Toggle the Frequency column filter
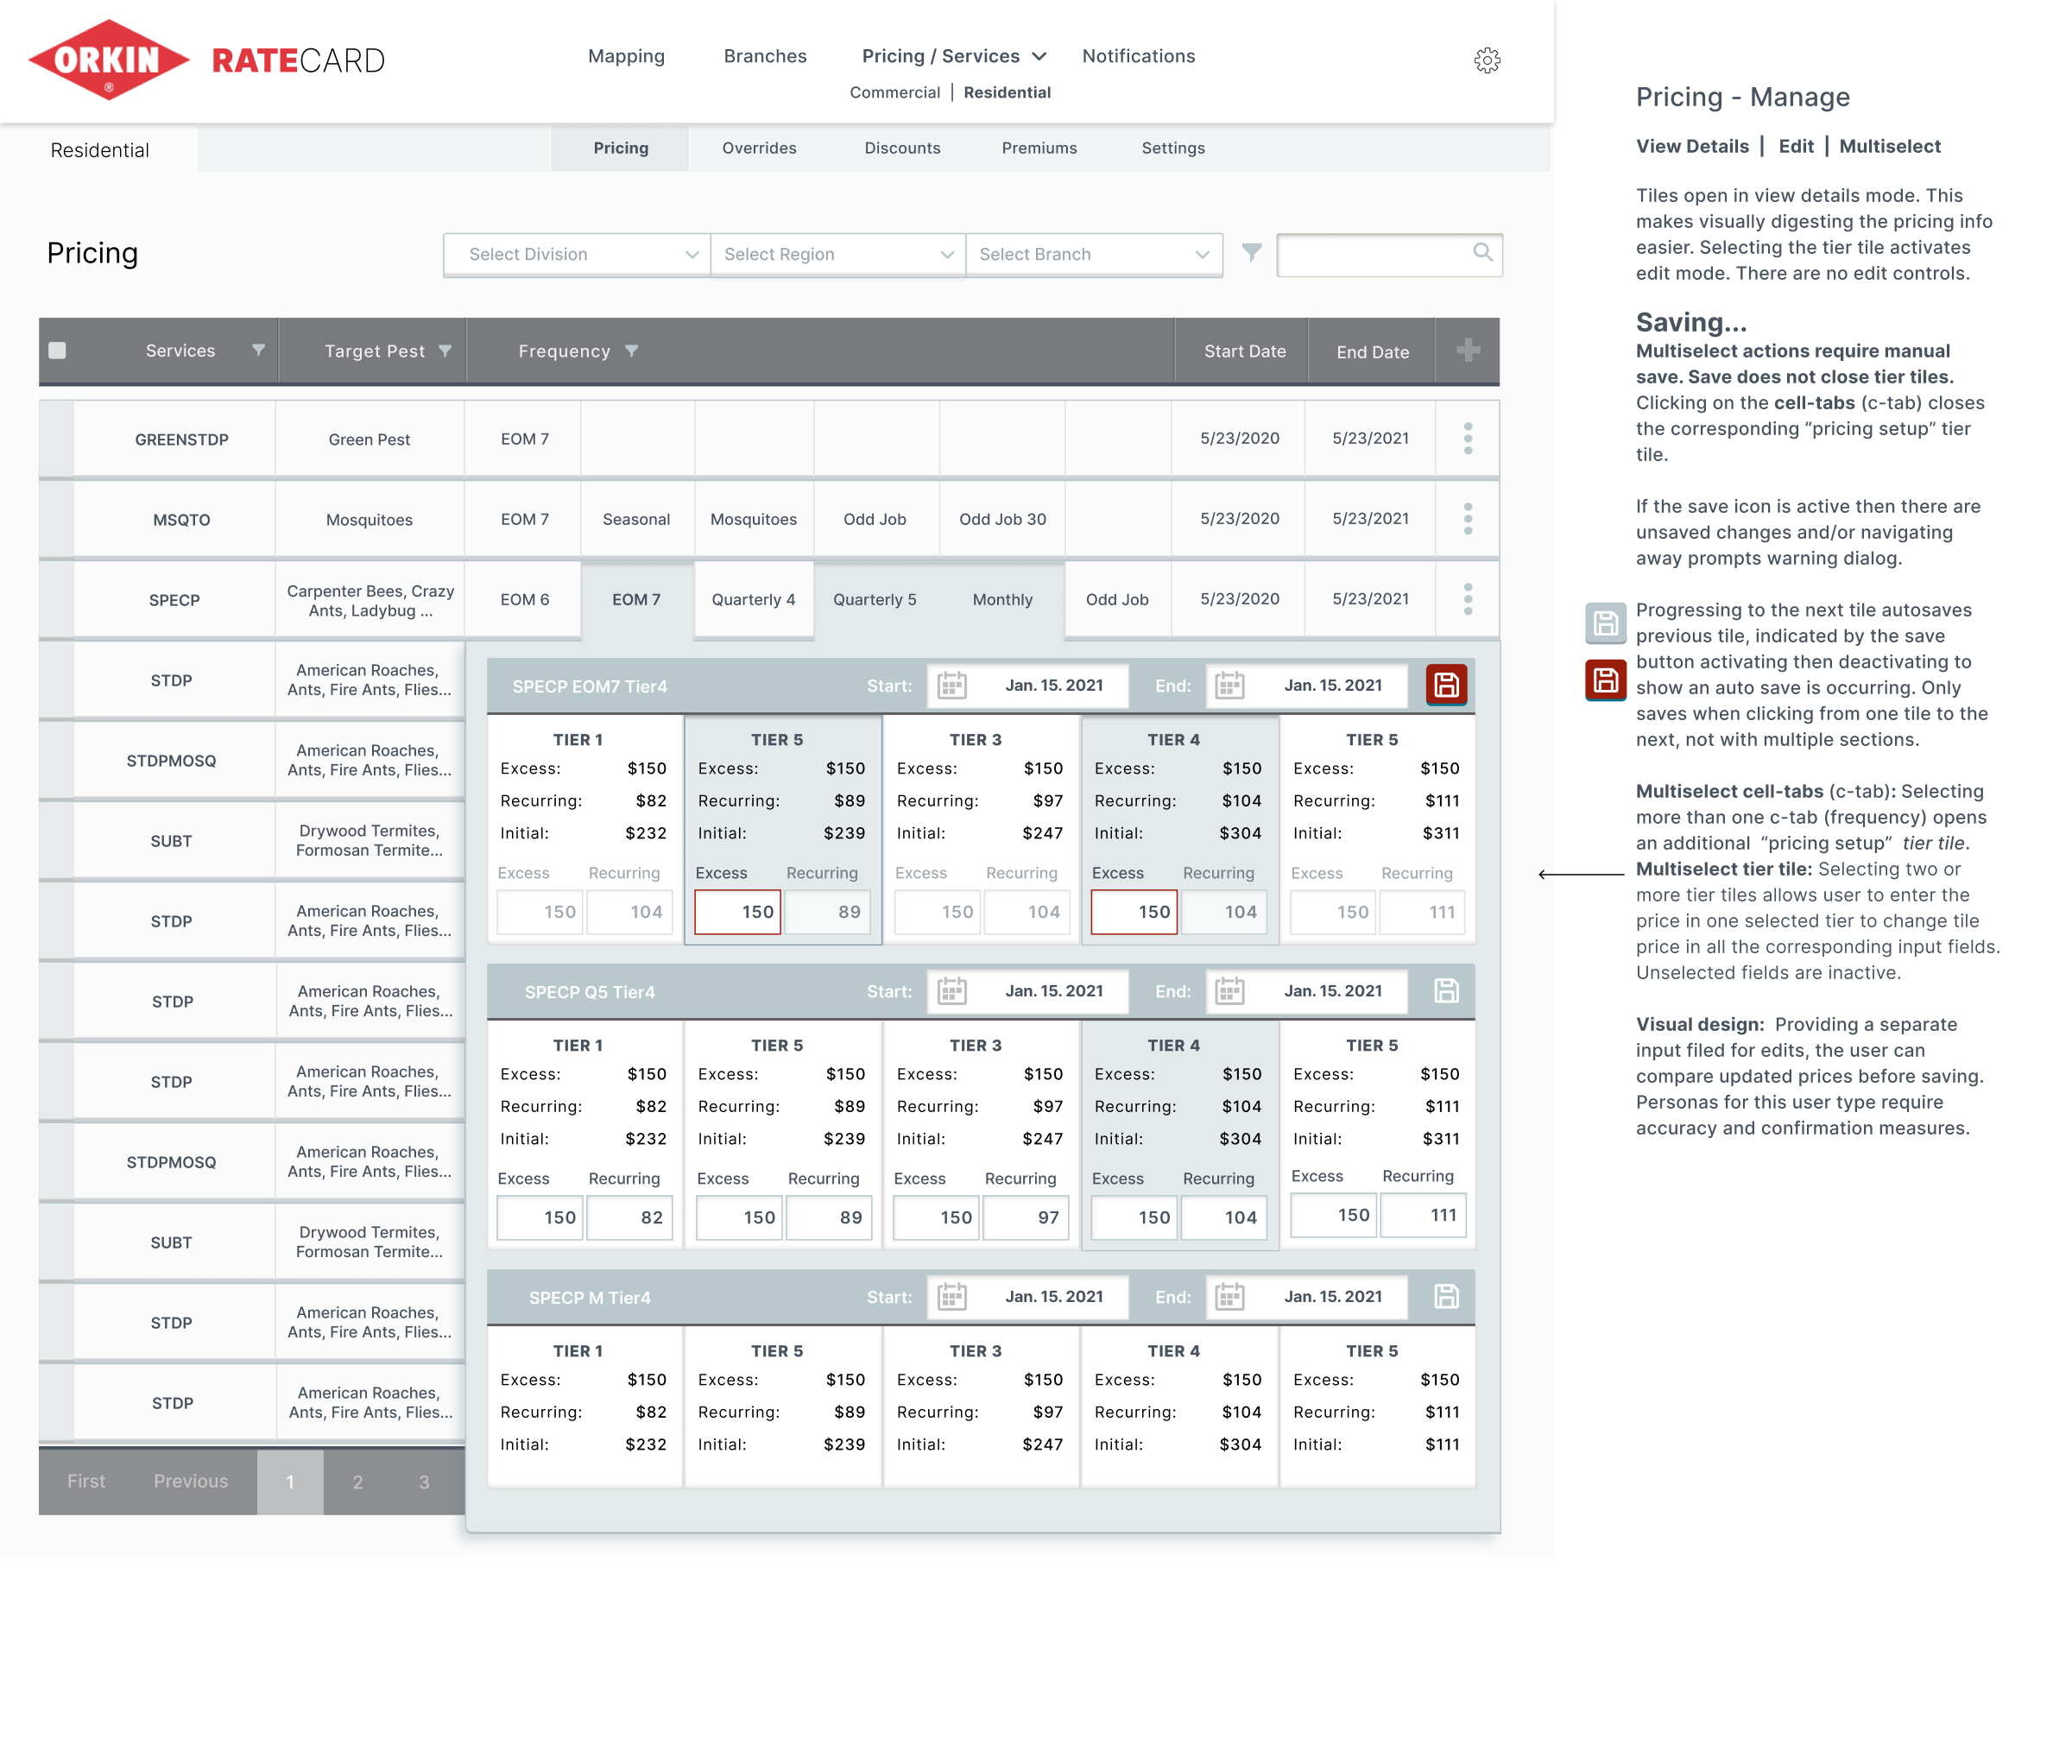The width and height of the screenshot is (2072, 1764). tap(631, 351)
